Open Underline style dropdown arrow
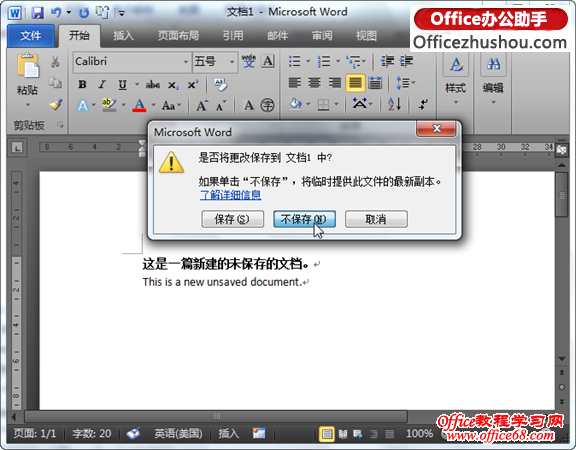The image size is (576, 450). (137, 84)
